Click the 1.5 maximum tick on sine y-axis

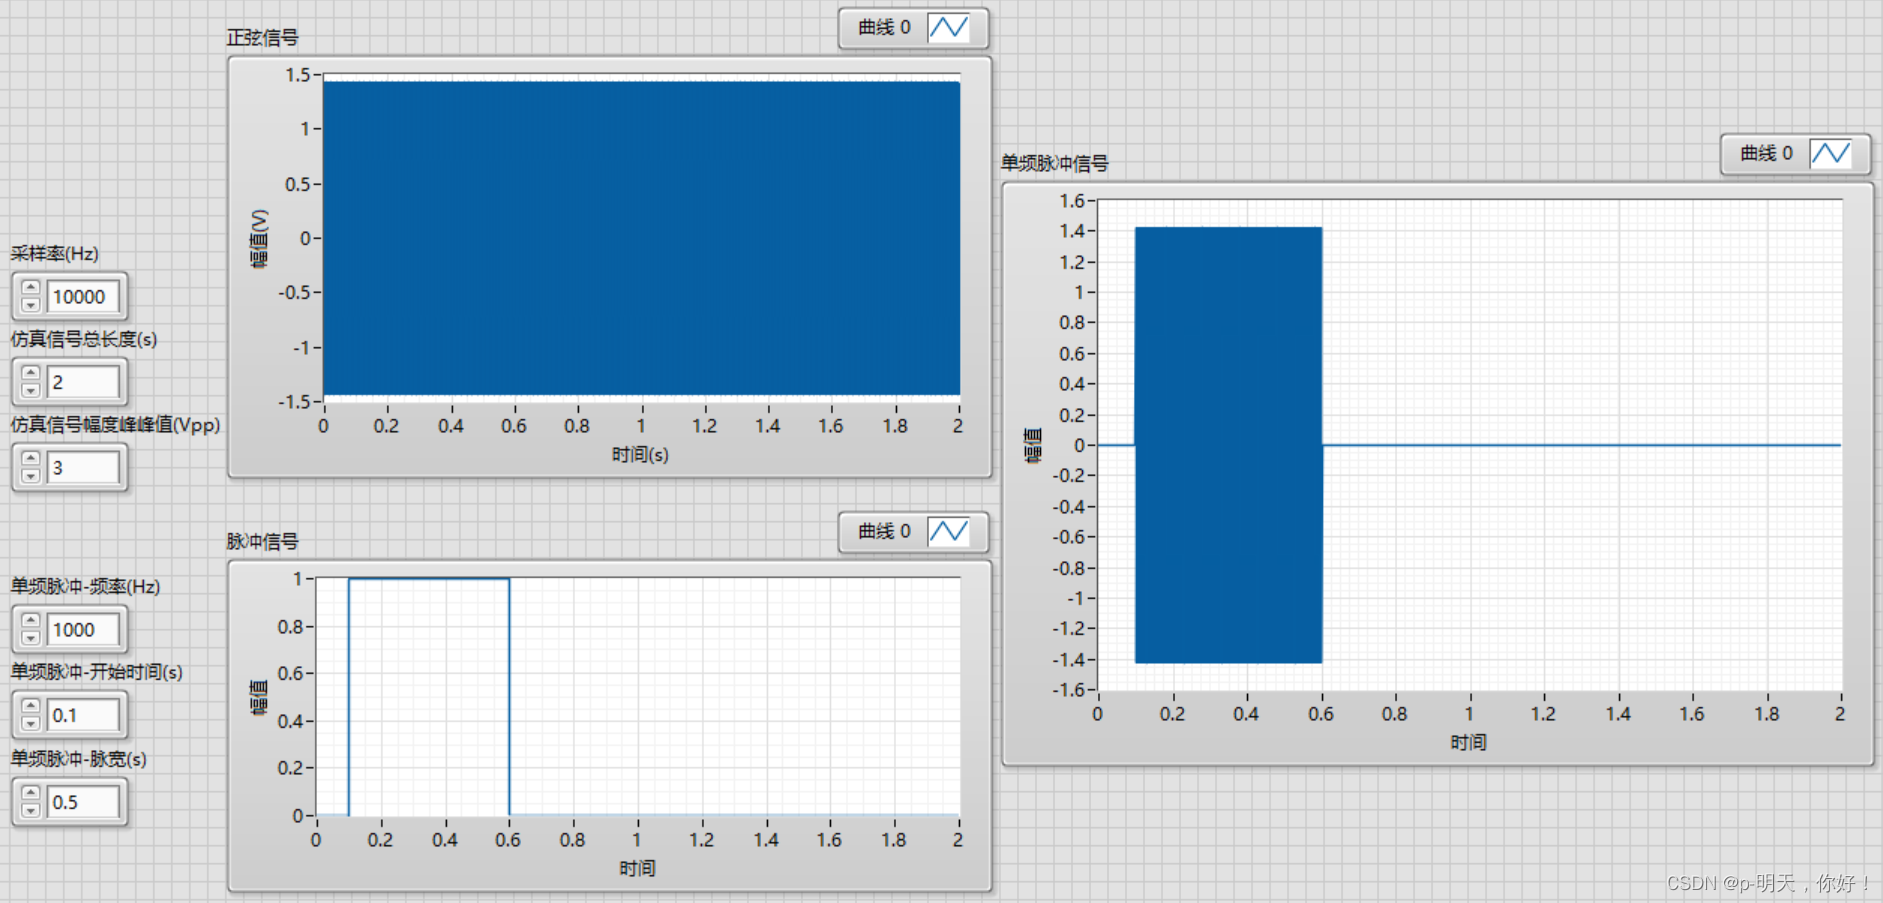pos(298,75)
